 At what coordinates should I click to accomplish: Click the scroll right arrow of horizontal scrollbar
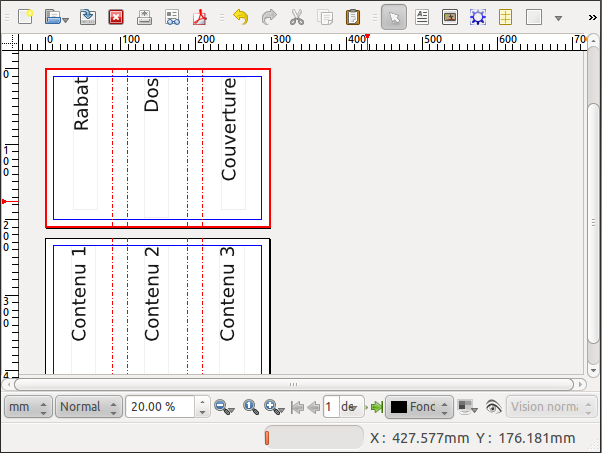click(x=580, y=384)
